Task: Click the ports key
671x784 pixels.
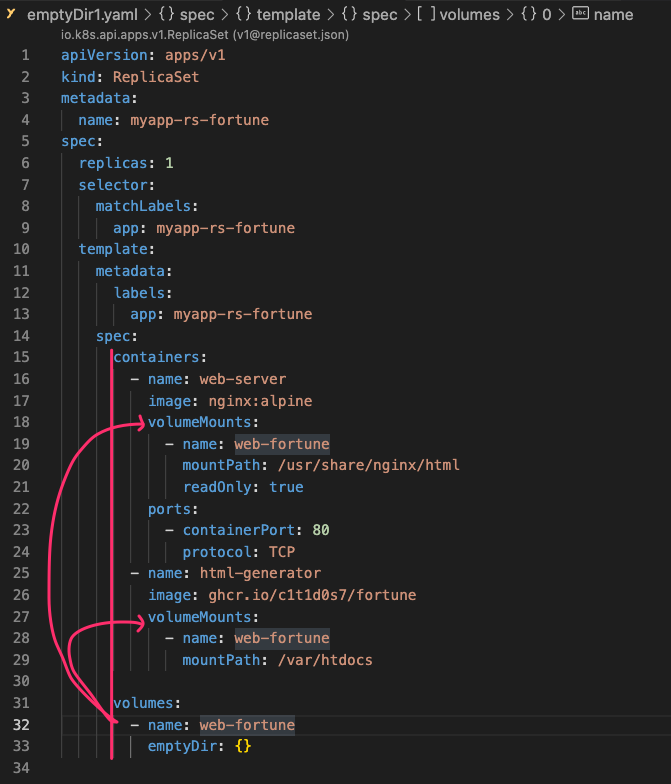Action: point(170,509)
